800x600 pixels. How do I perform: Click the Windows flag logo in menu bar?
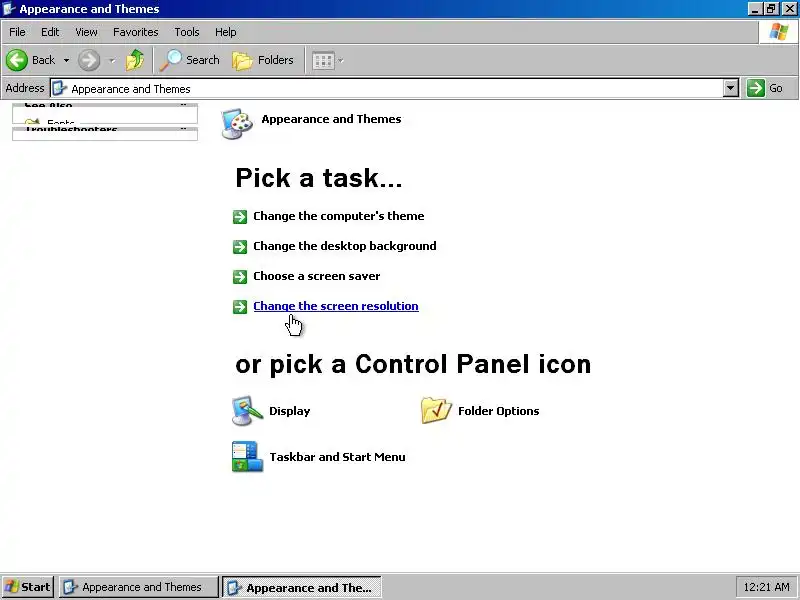click(x=779, y=32)
